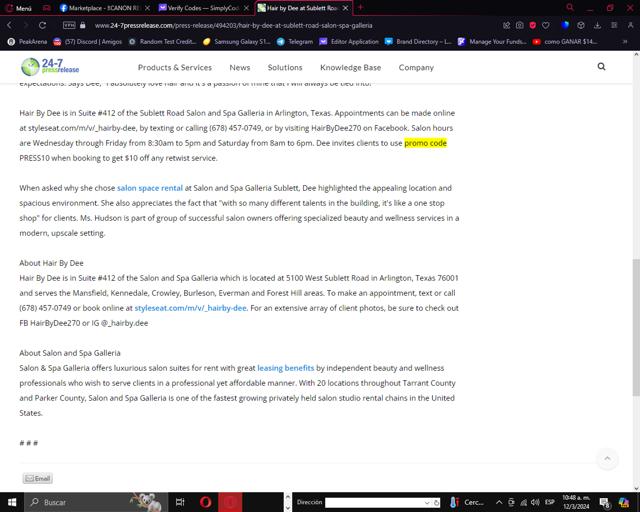Open Telegram bookmark

tap(295, 42)
